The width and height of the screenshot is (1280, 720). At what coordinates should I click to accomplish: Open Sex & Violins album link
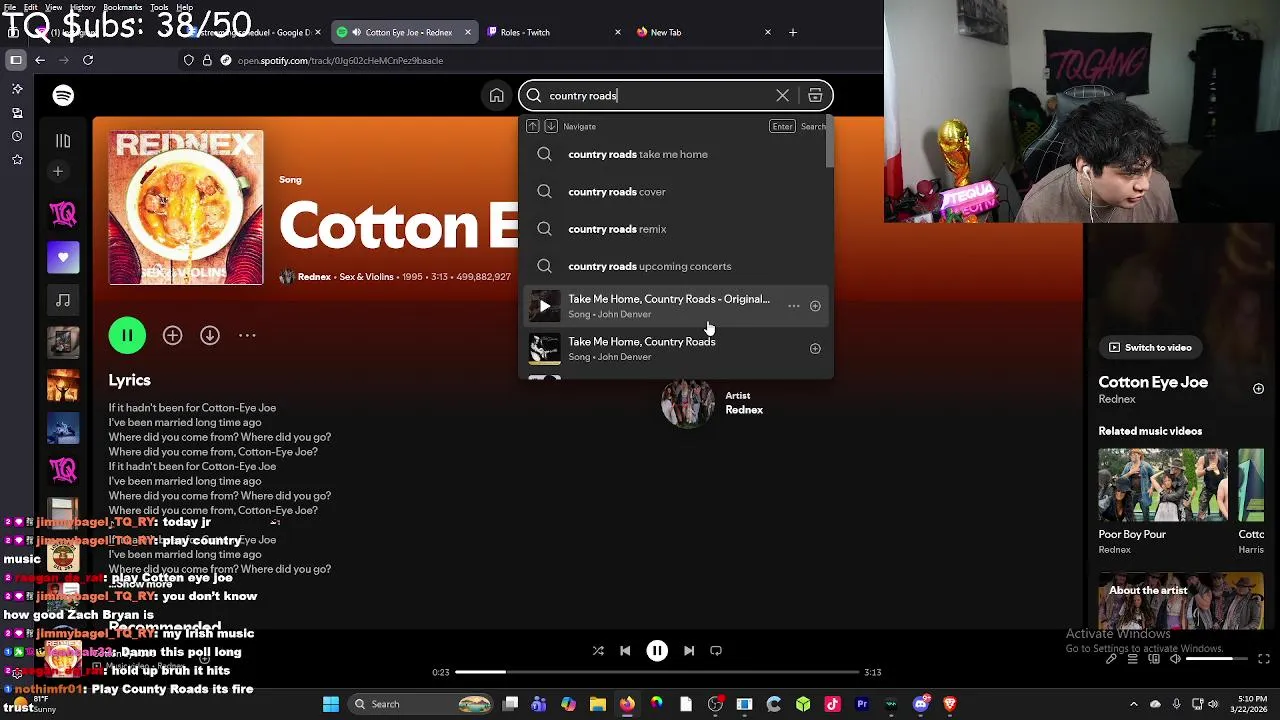[x=366, y=277]
